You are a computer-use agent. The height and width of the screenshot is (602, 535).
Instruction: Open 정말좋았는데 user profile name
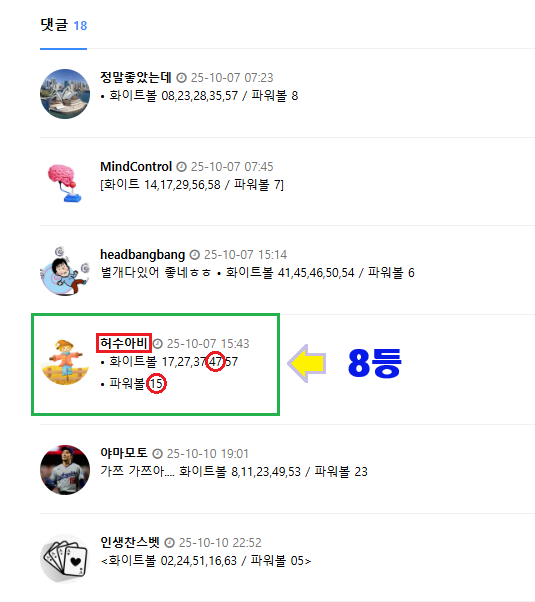click(x=136, y=78)
